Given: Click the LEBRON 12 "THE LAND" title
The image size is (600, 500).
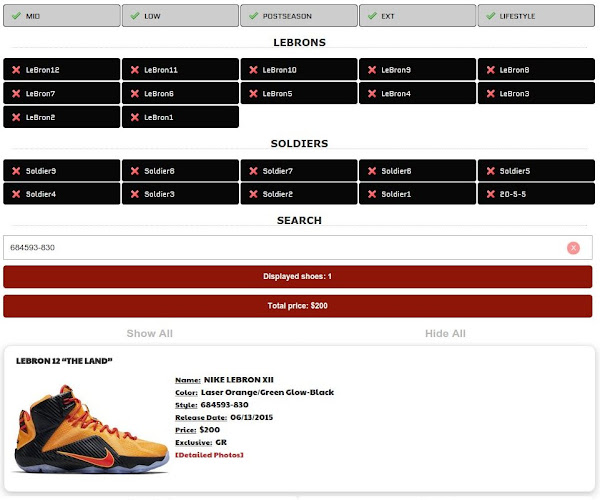Looking at the screenshot, I should pos(64,361).
